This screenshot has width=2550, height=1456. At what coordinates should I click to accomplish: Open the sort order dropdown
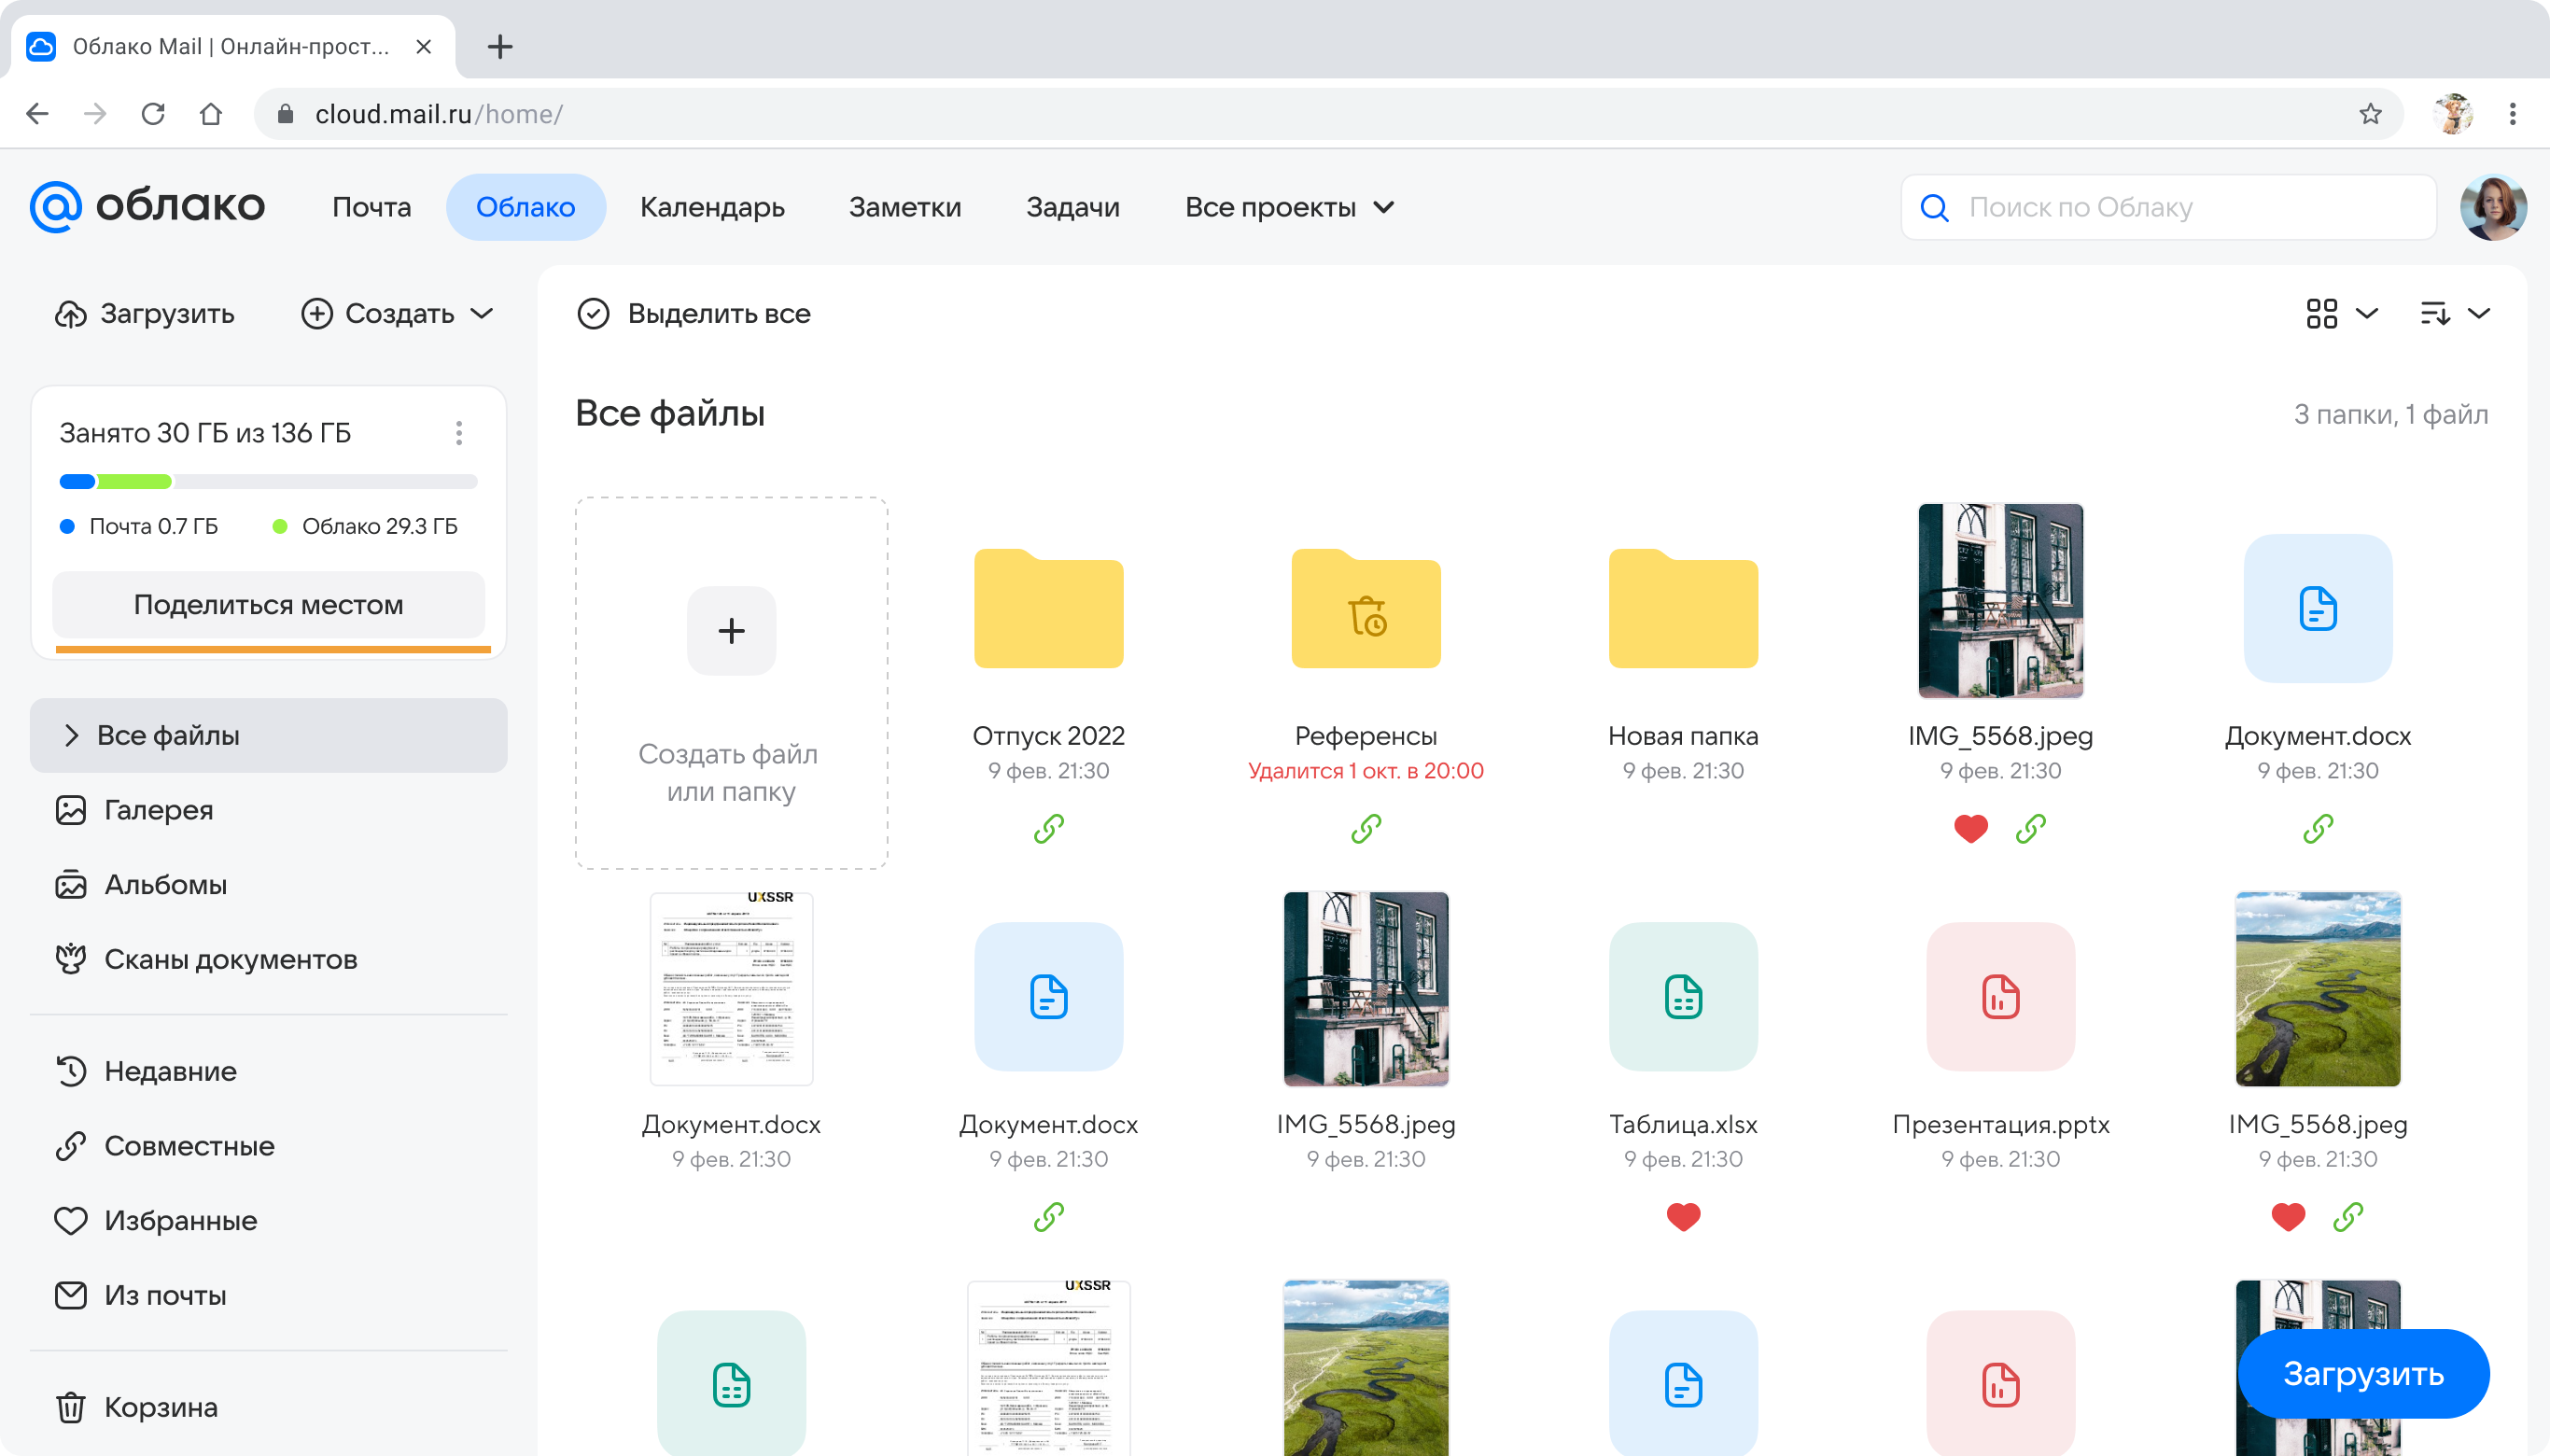(x=2454, y=314)
